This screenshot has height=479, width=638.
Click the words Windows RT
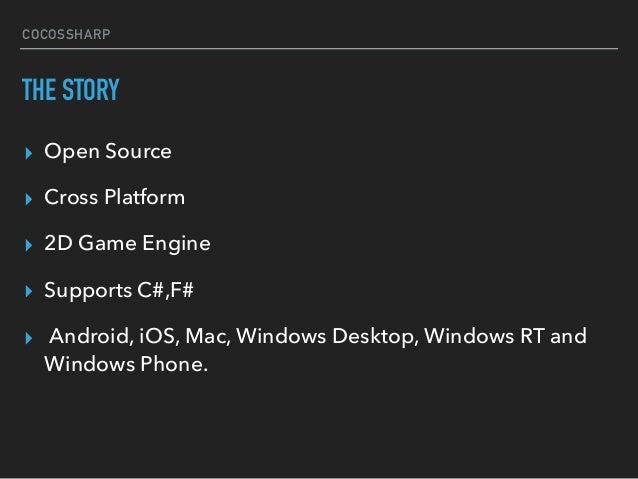click(484, 336)
